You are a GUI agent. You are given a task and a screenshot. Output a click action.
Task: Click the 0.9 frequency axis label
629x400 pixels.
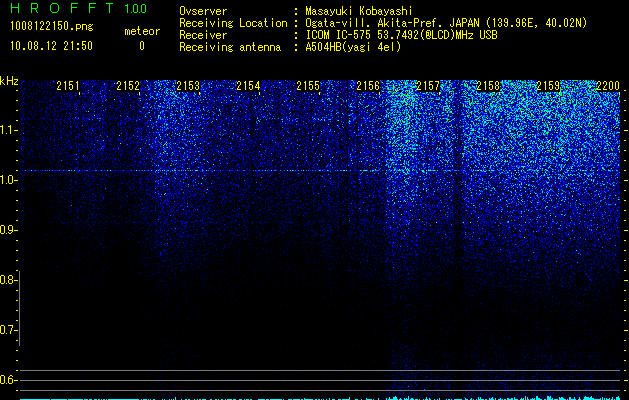pos(7,230)
